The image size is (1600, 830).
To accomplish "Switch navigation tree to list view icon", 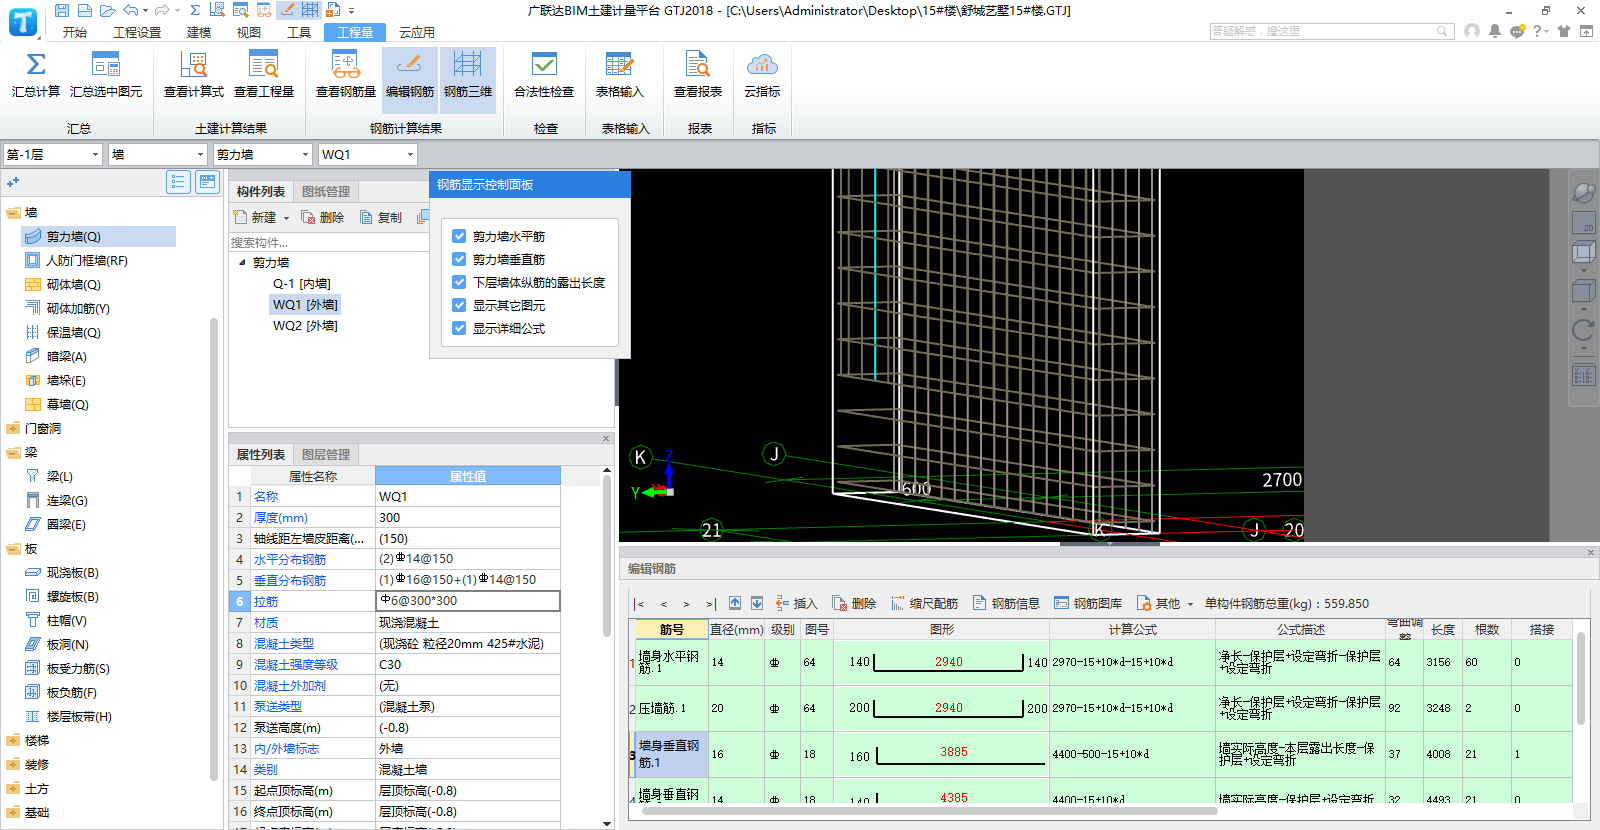I will 178,182.
